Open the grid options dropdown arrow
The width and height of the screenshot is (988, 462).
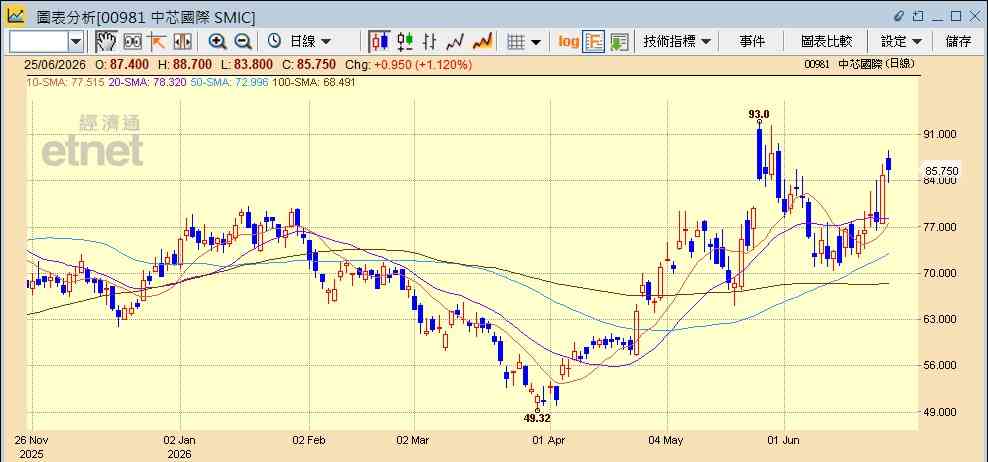(536, 42)
